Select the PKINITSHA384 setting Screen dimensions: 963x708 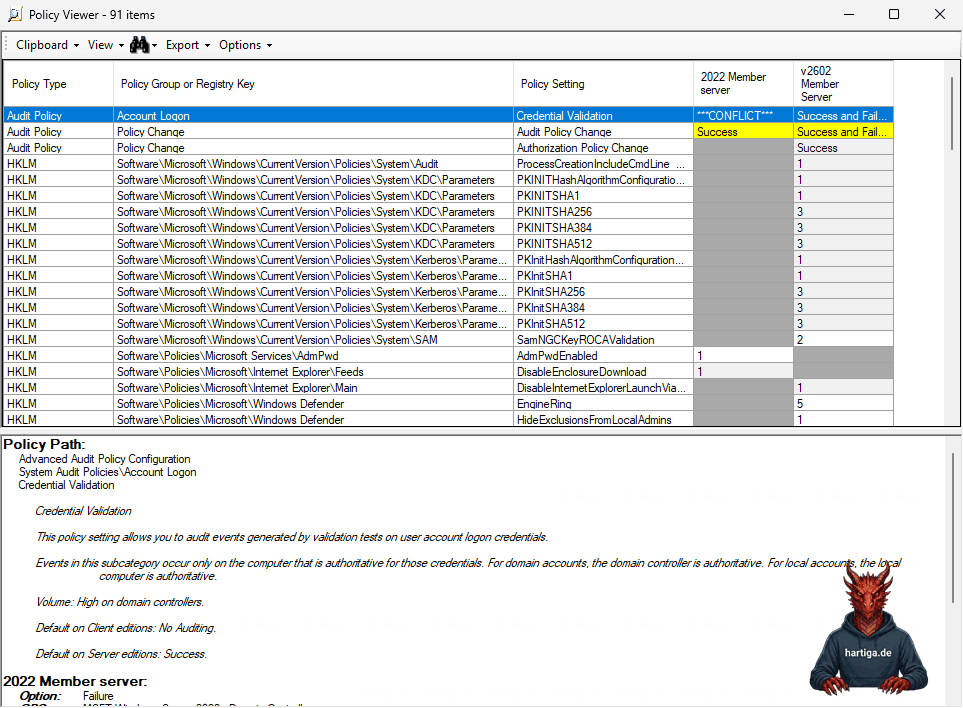click(x=604, y=227)
